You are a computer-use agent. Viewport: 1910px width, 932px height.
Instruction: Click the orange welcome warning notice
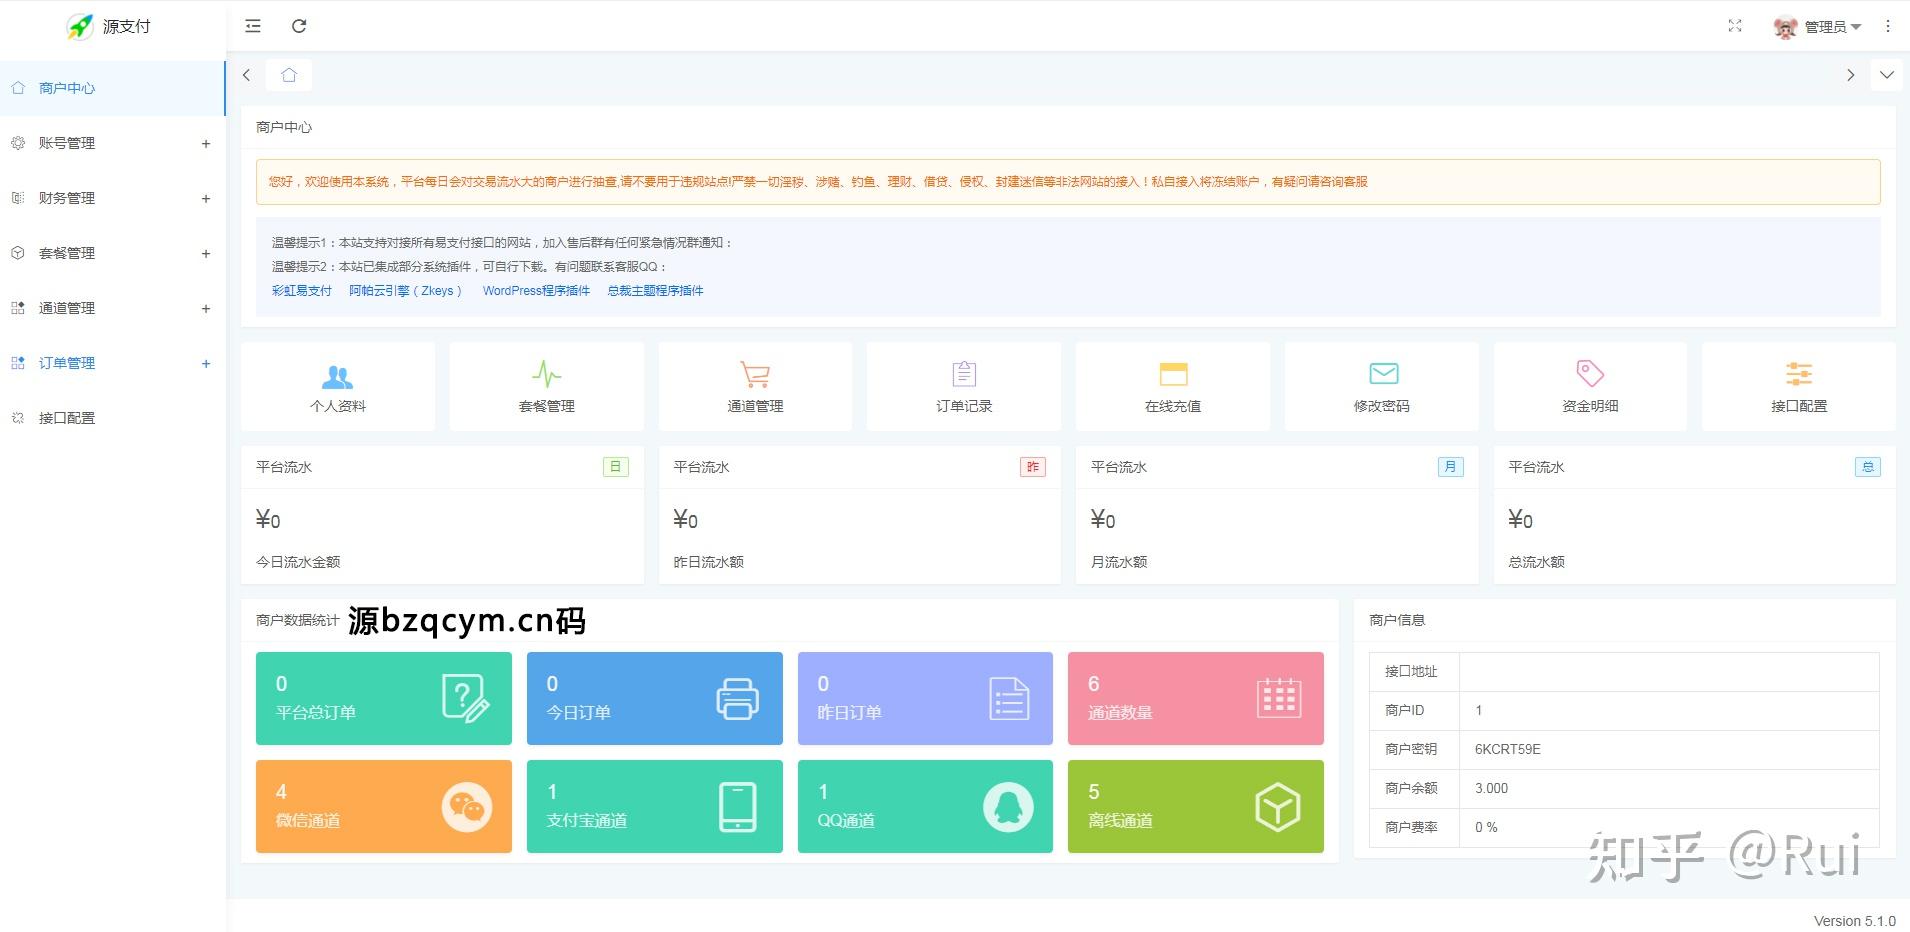[1068, 182]
